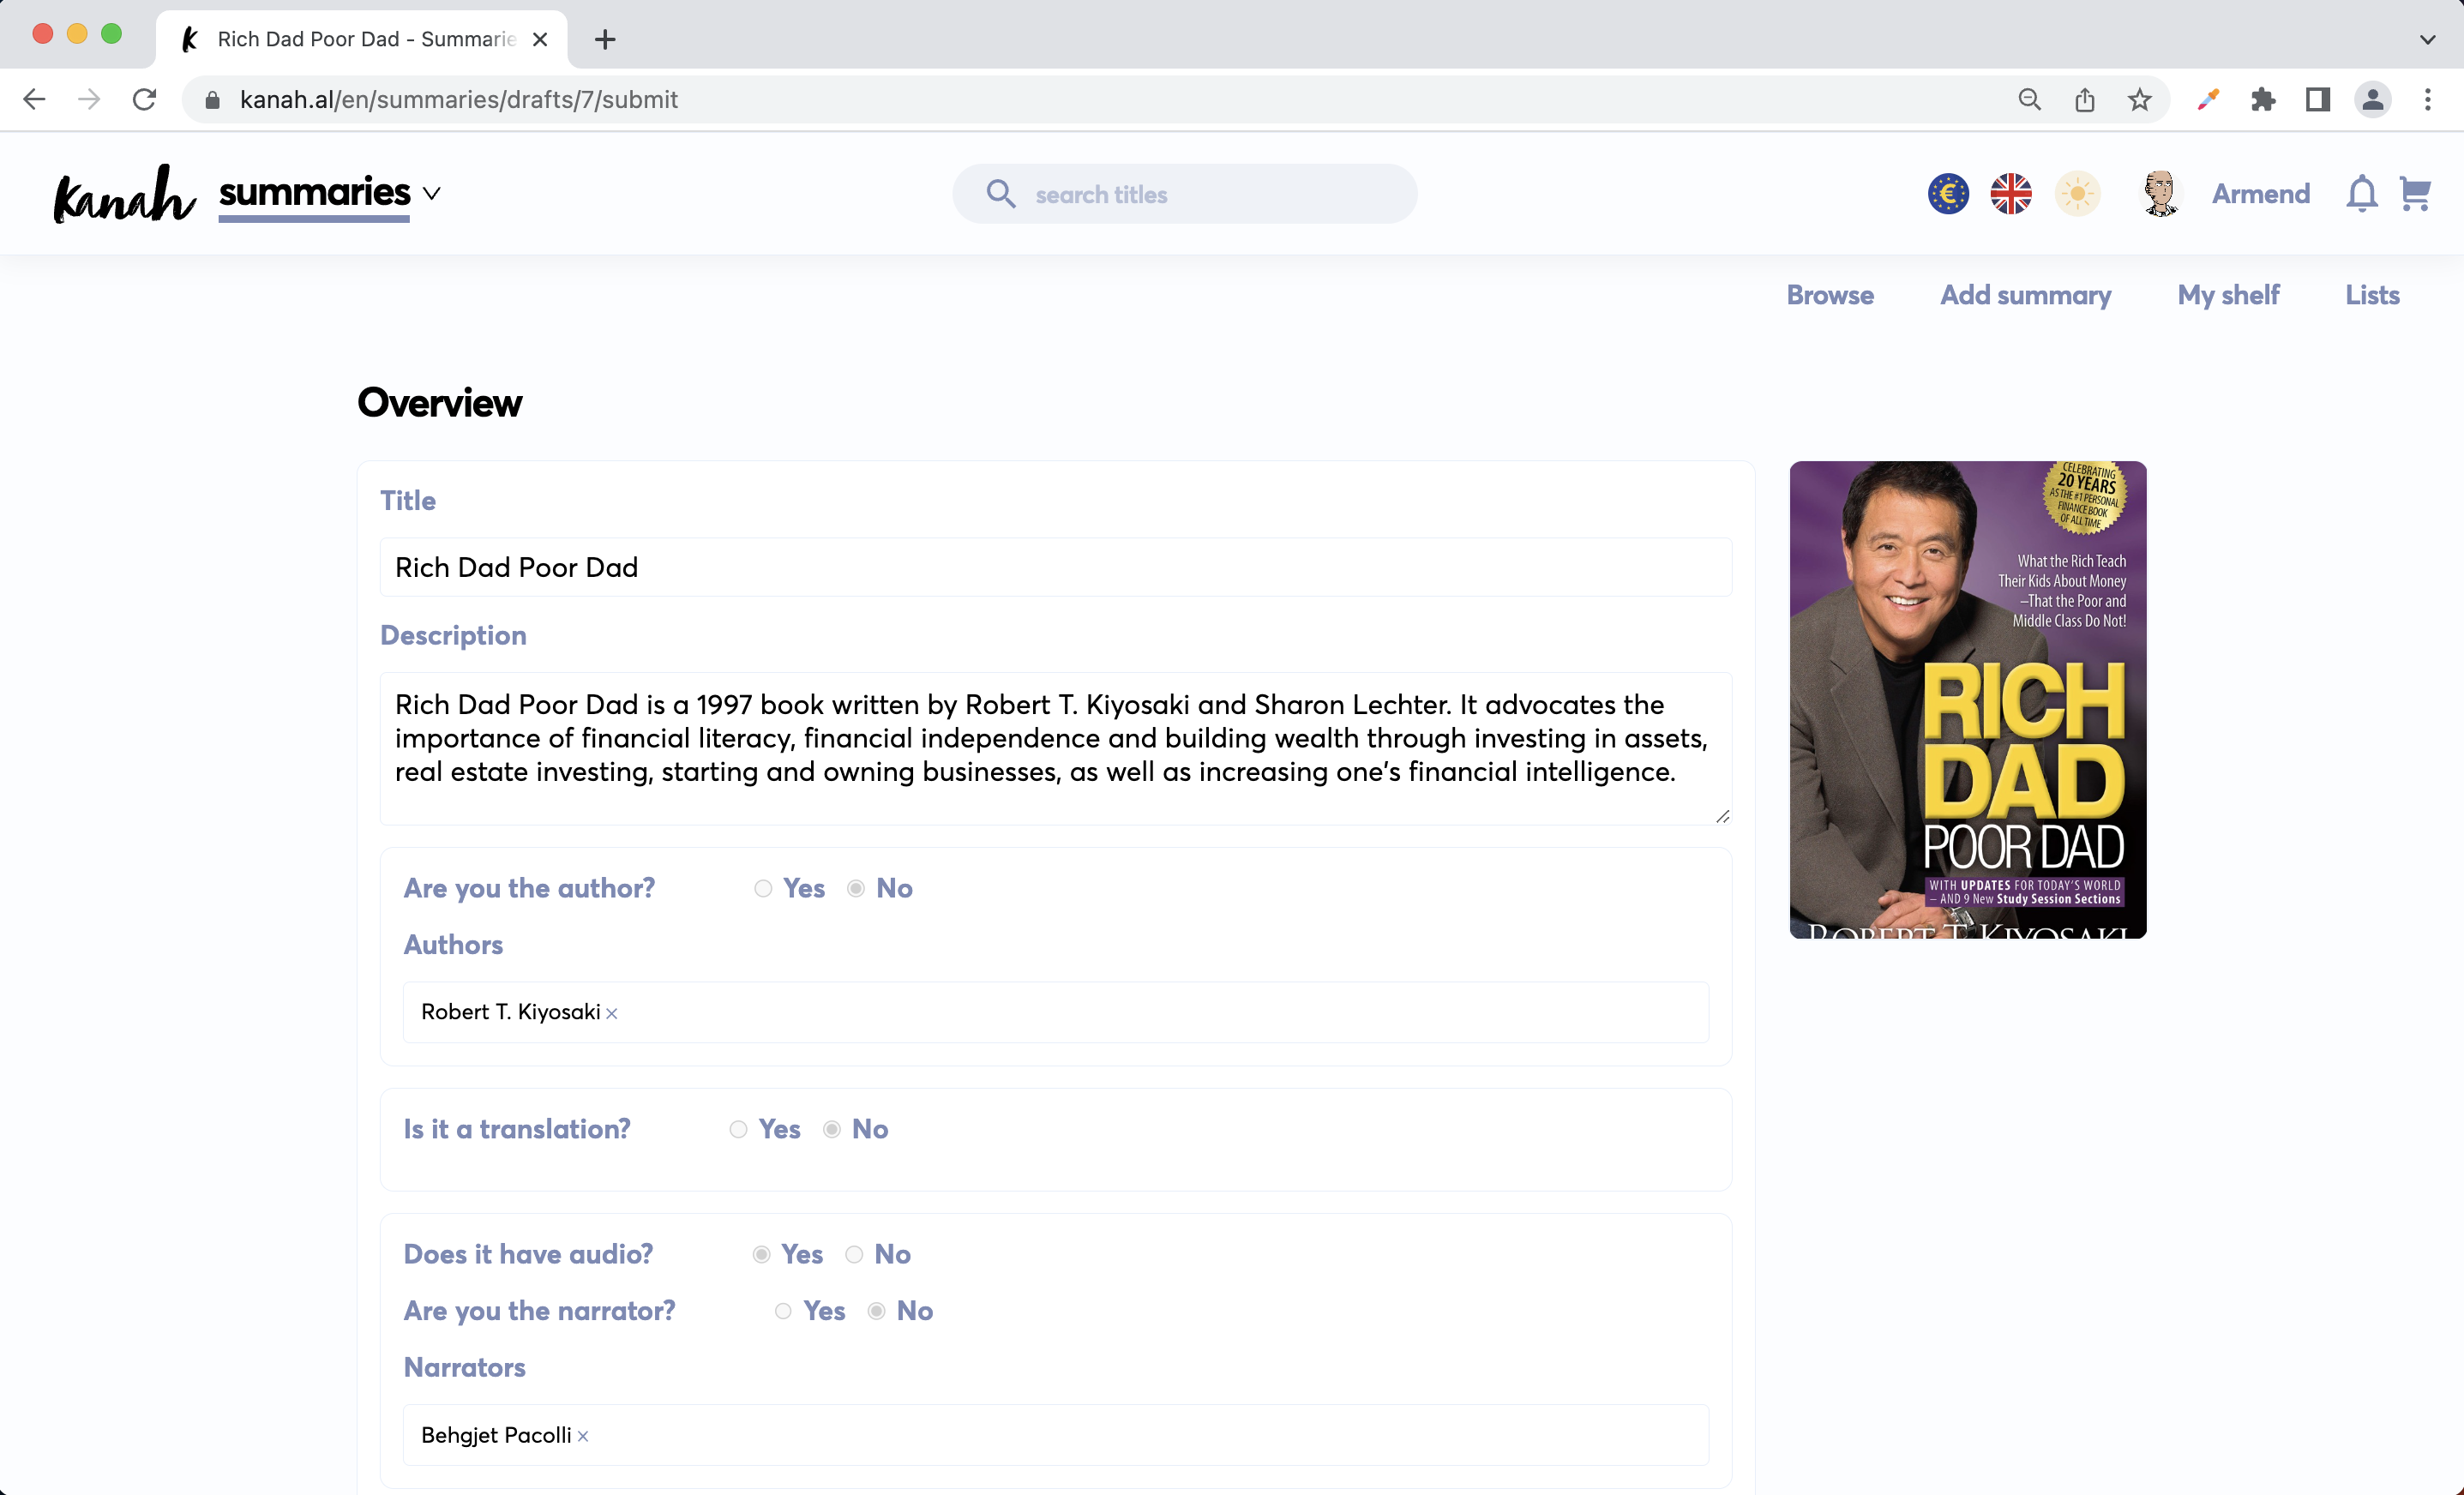Image resolution: width=2464 pixels, height=1495 pixels.
Task: Open notifications bell
Action: coord(2361,194)
